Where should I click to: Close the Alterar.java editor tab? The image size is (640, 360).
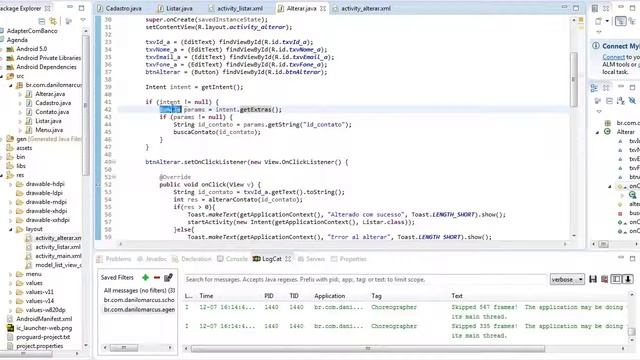click(x=323, y=8)
